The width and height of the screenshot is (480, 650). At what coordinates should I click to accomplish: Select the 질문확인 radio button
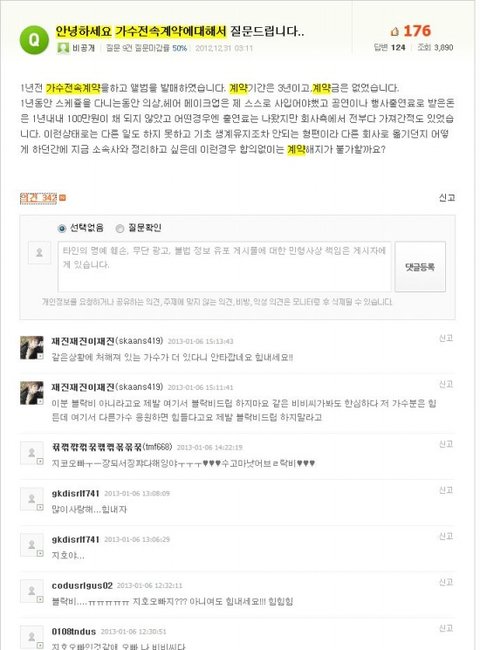point(120,228)
